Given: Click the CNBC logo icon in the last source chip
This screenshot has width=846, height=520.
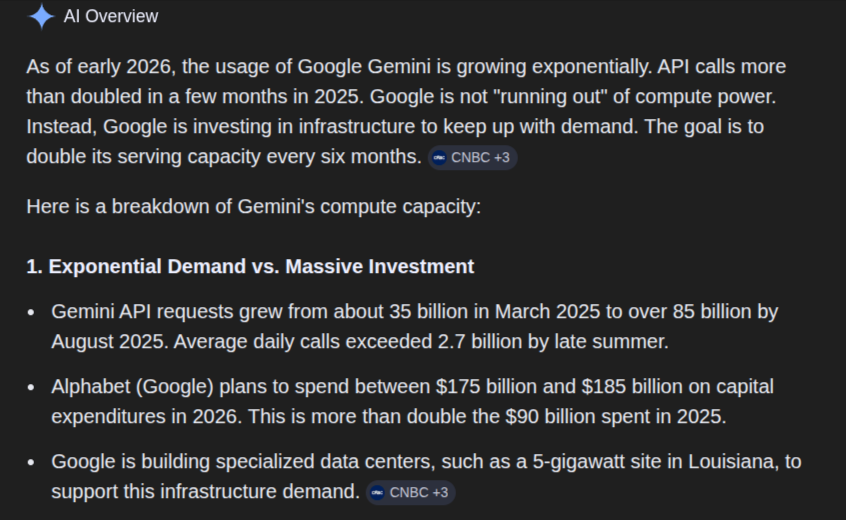Looking at the screenshot, I should (x=377, y=492).
